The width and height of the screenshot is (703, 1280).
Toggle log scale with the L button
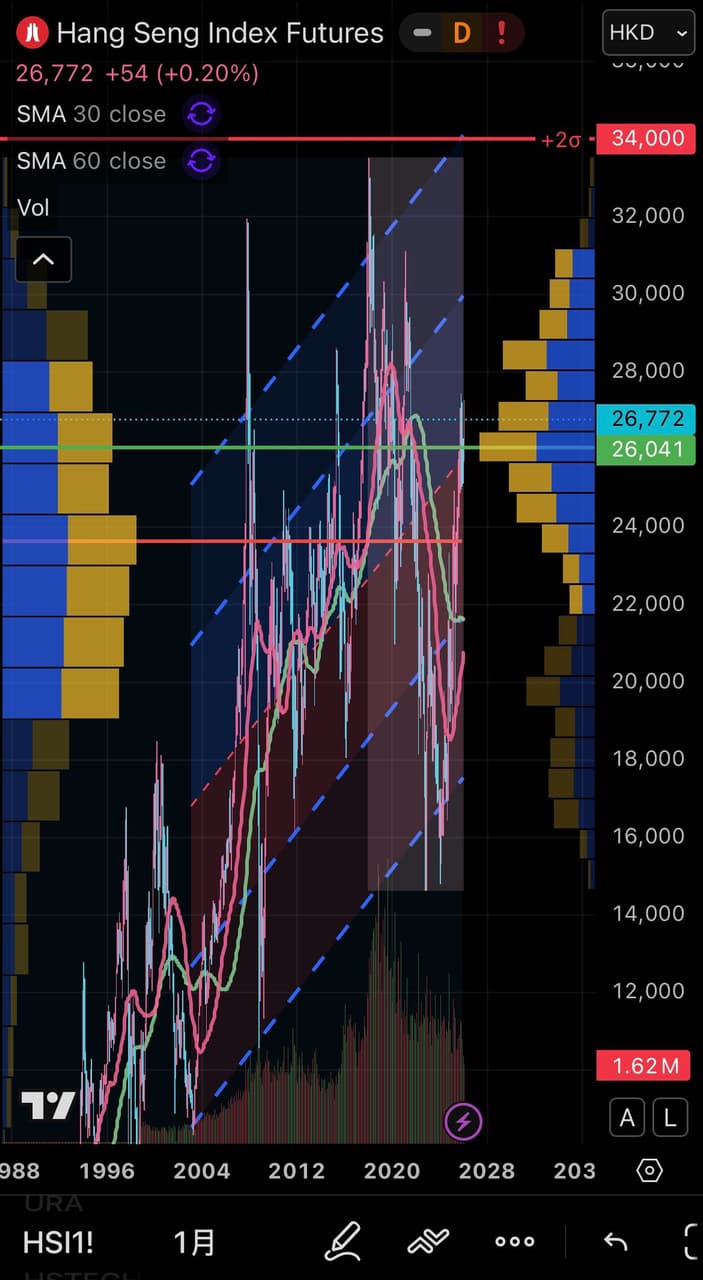pyautogui.click(x=670, y=1118)
